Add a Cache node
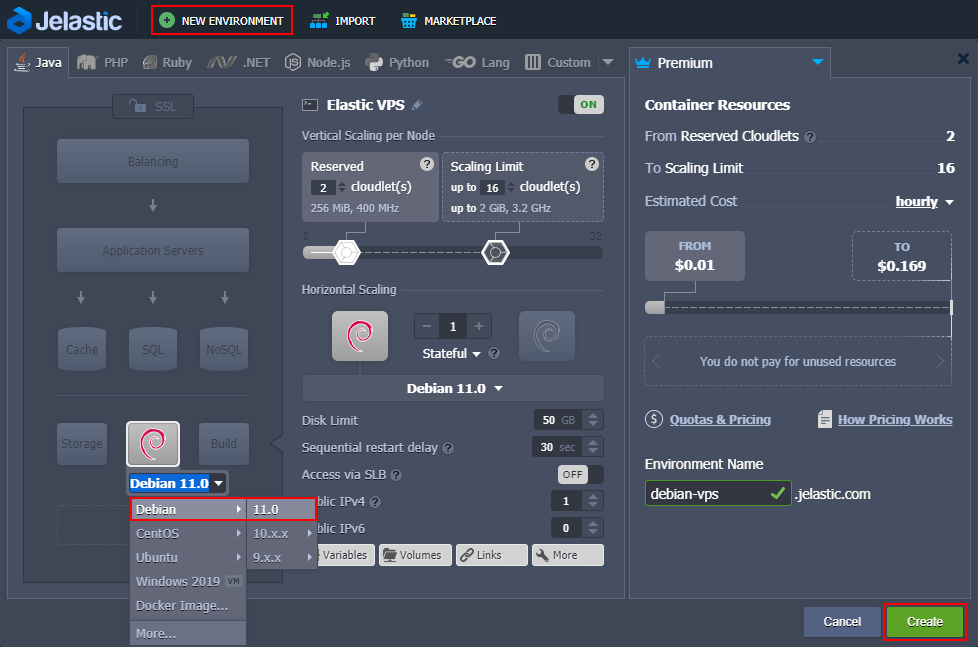 (82, 349)
